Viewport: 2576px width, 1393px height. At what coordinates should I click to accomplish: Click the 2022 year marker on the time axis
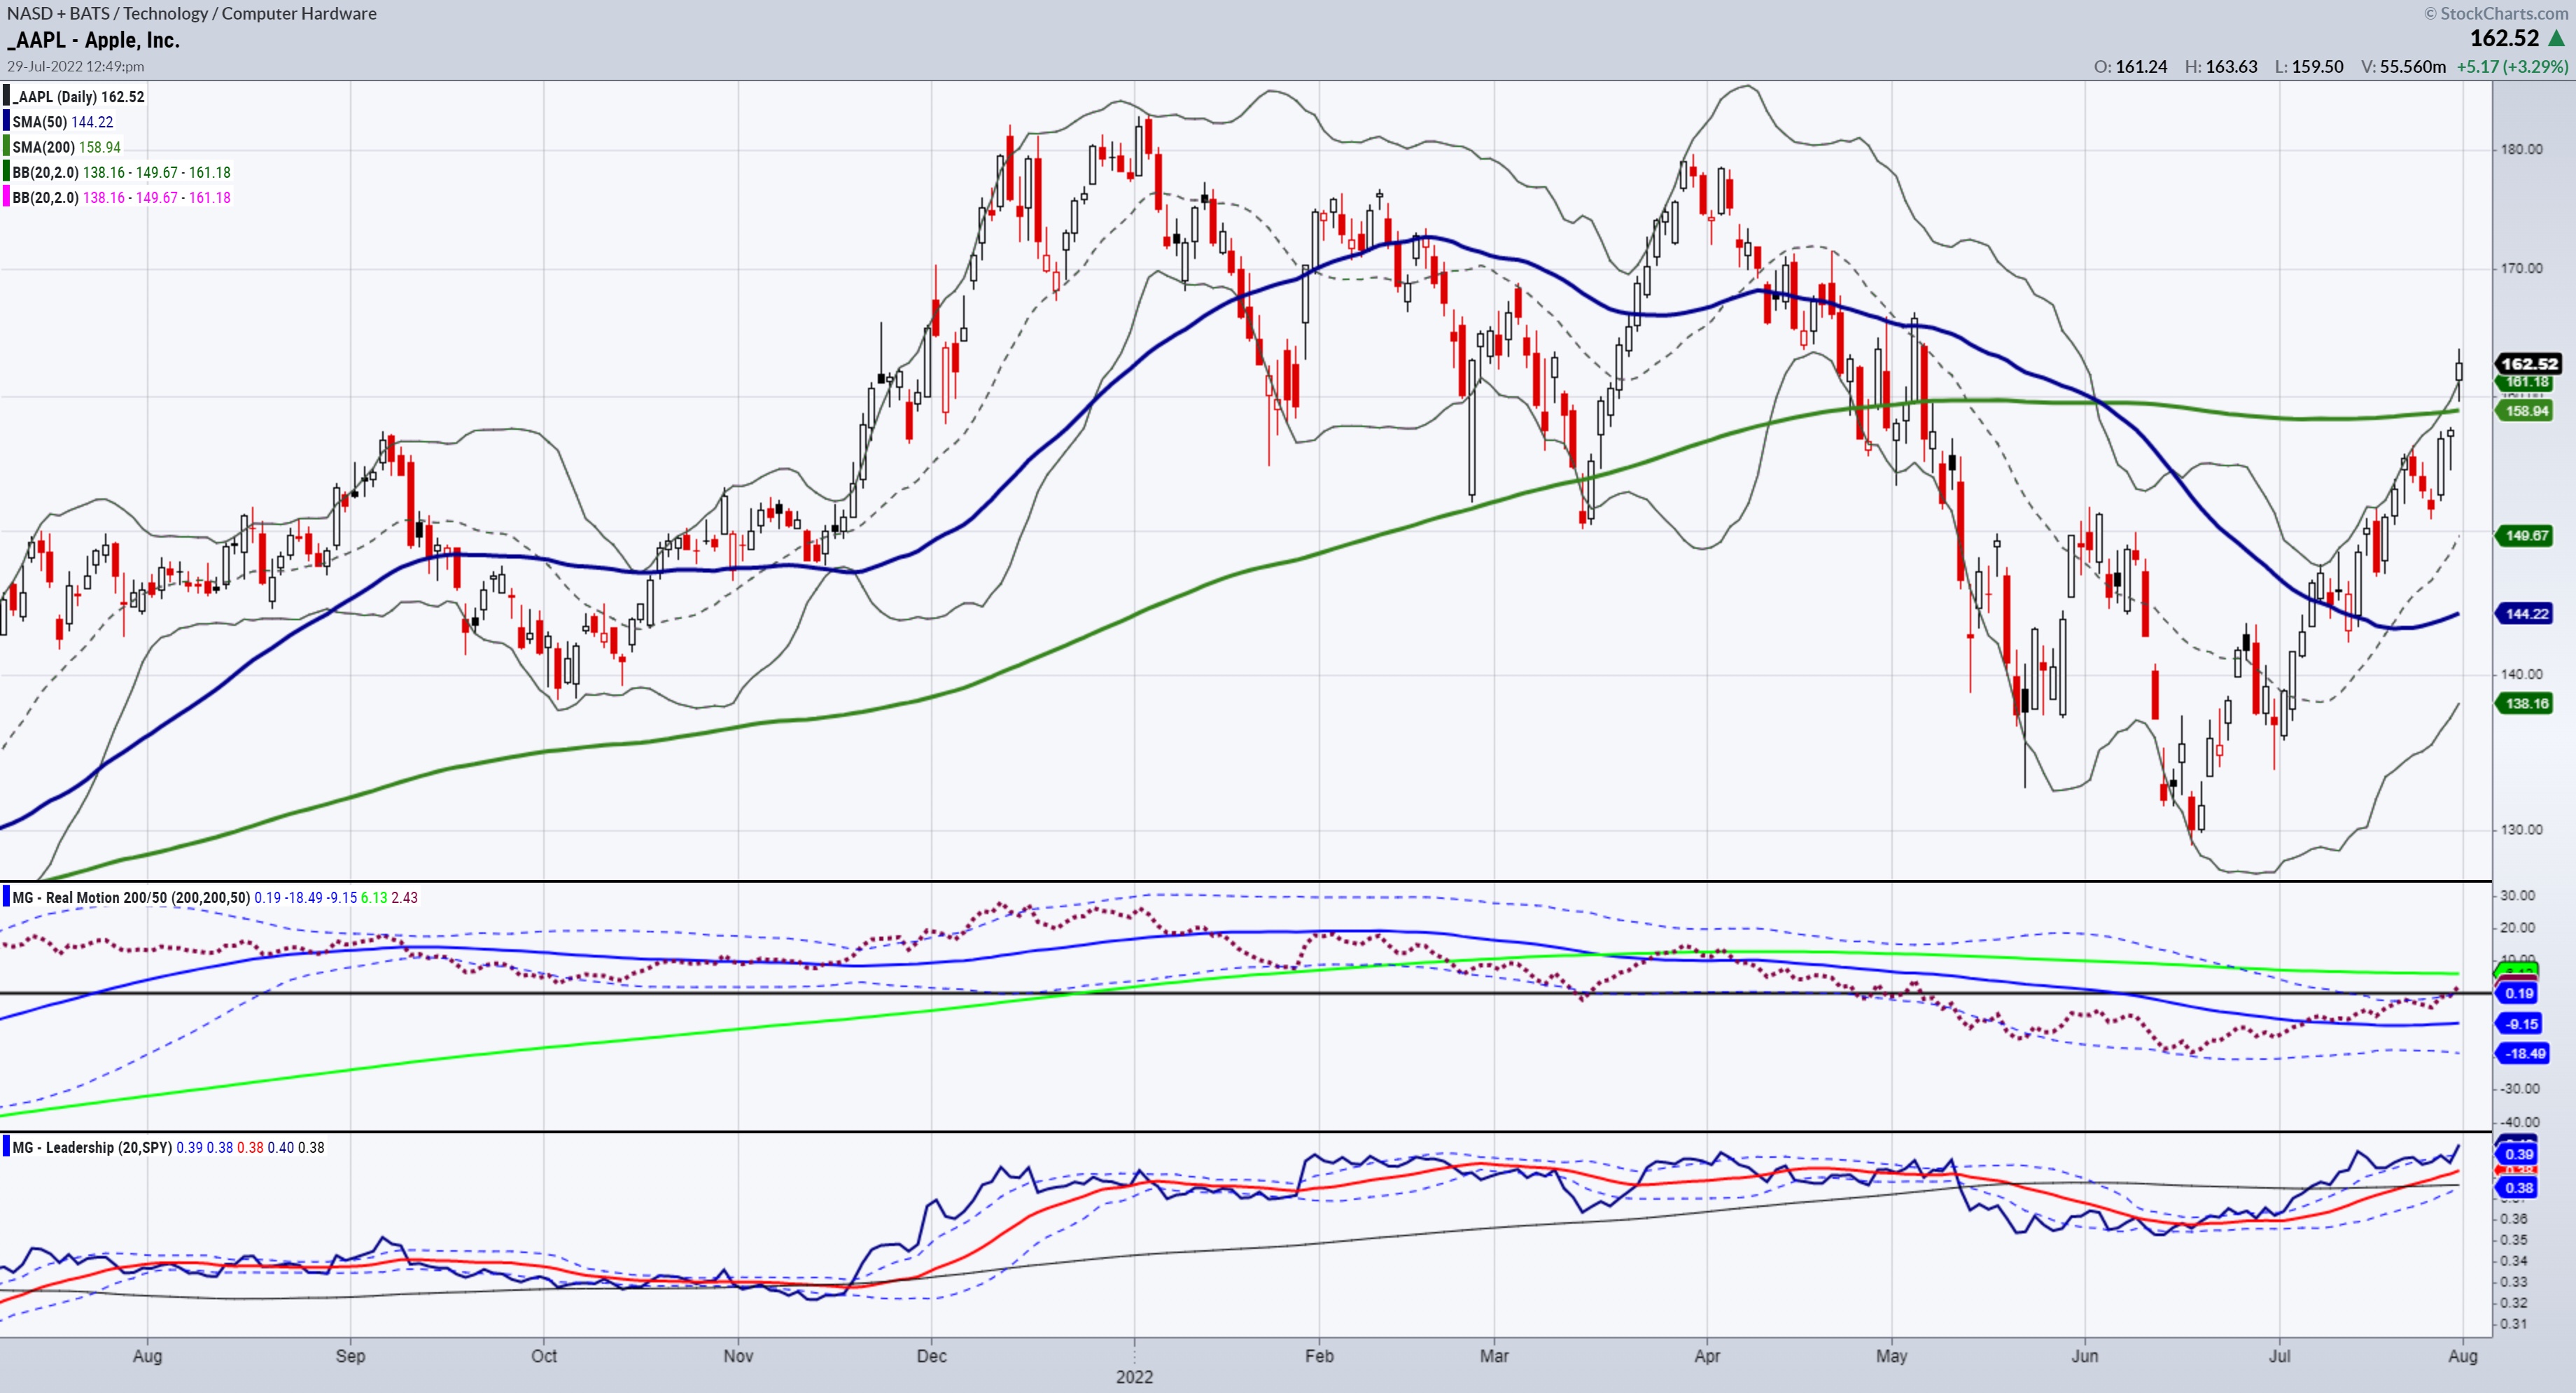1134,1377
